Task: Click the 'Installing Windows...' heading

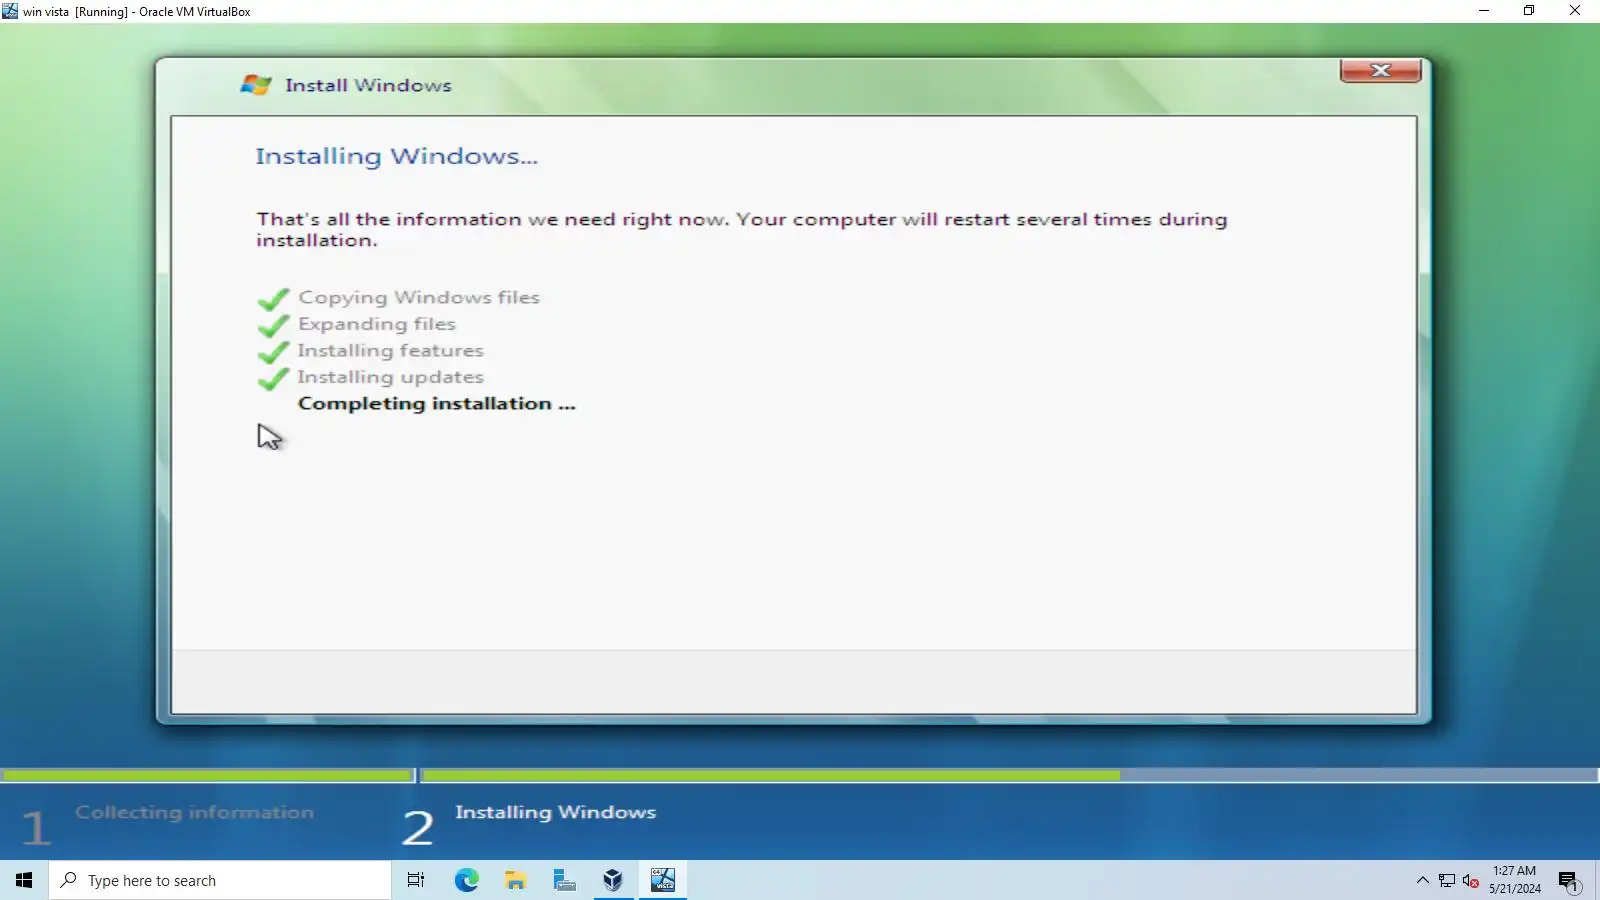Action: (x=396, y=156)
